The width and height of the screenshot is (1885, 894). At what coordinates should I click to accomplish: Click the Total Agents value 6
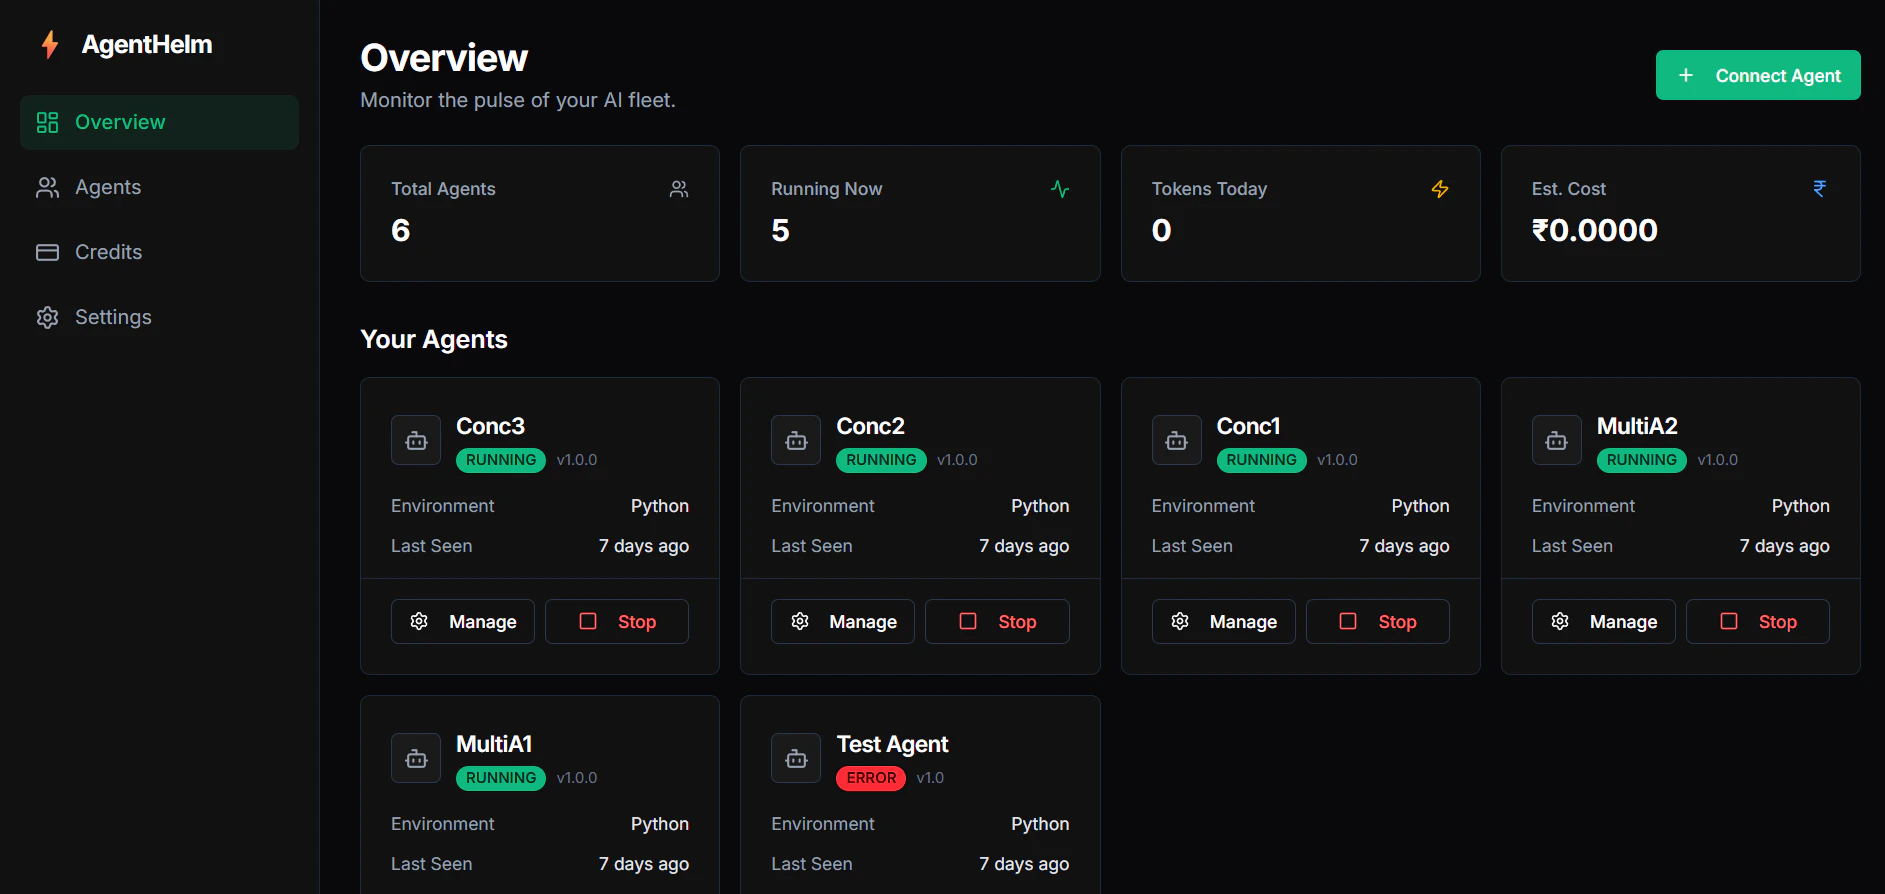(x=401, y=231)
